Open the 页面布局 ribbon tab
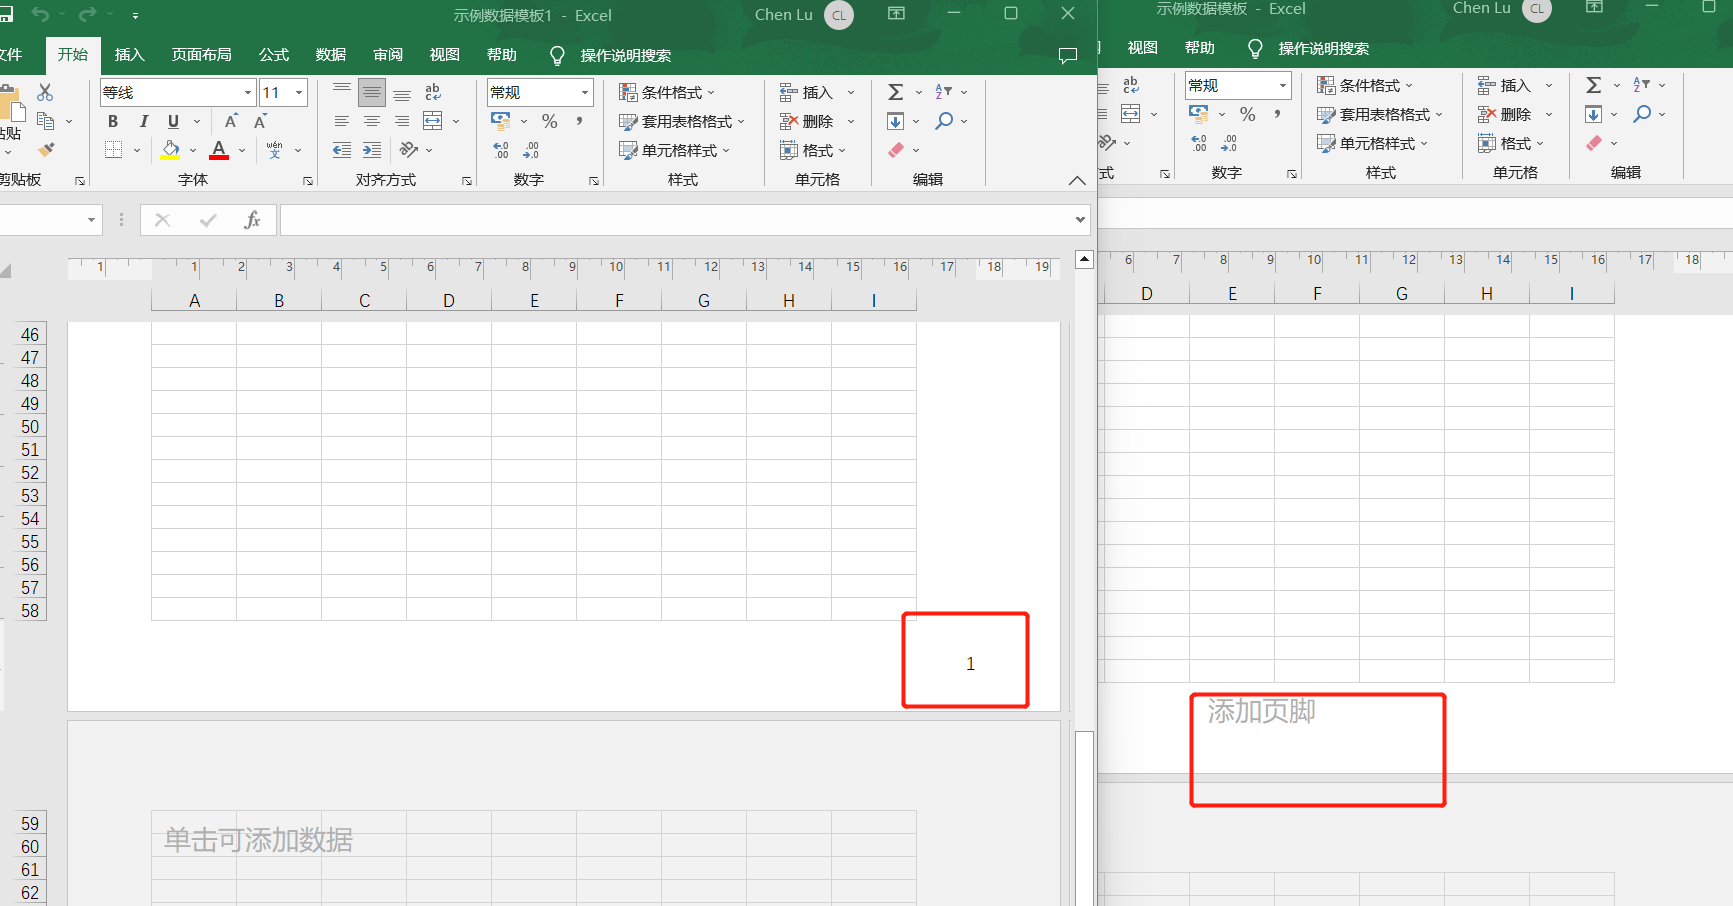1733x906 pixels. 201,54
